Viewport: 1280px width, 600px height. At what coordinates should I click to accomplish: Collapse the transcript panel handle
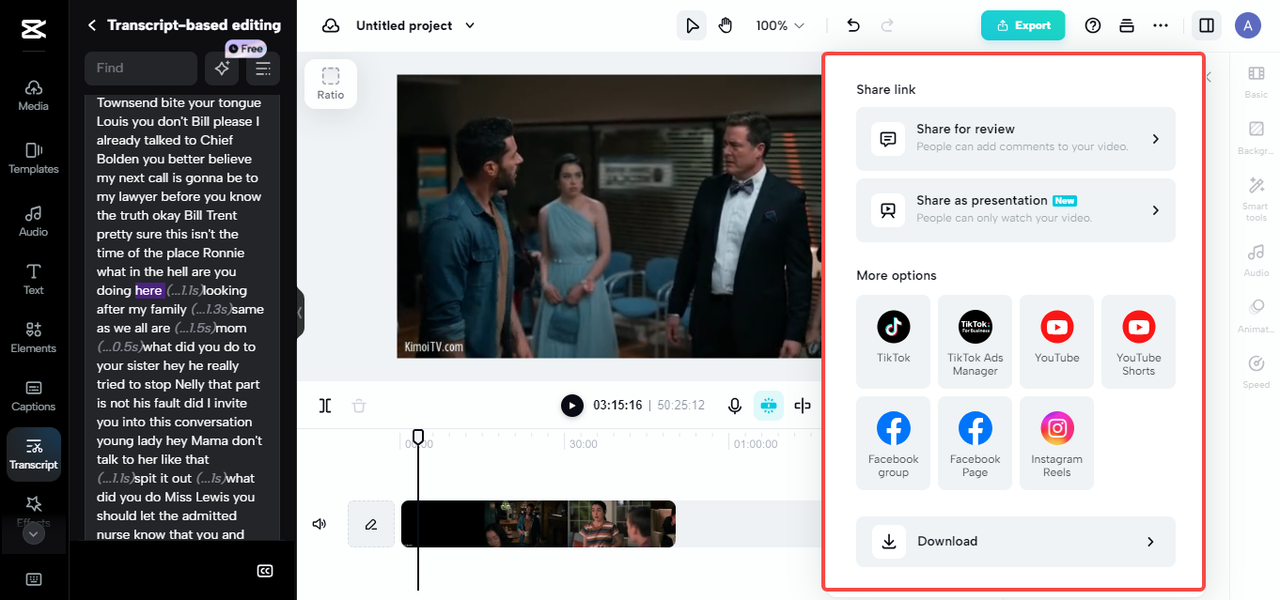pos(300,313)
